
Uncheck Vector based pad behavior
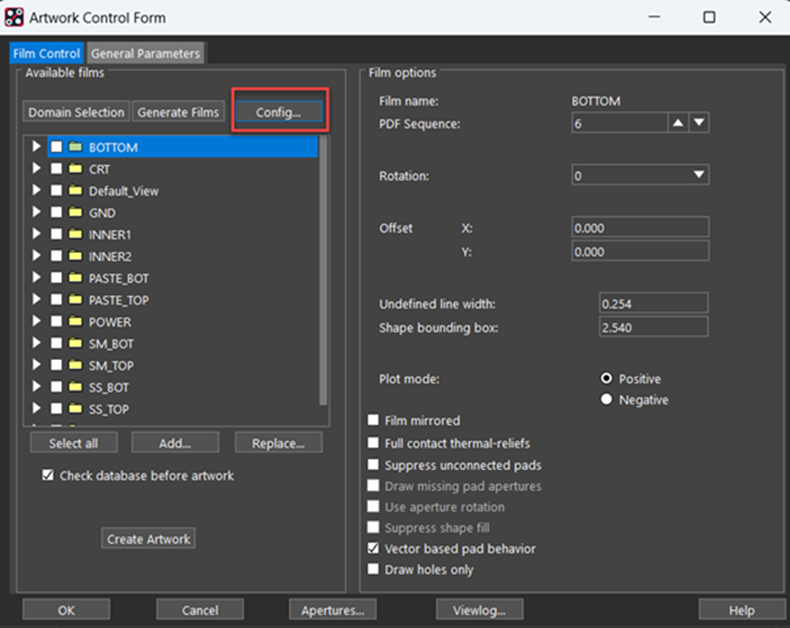374,549
